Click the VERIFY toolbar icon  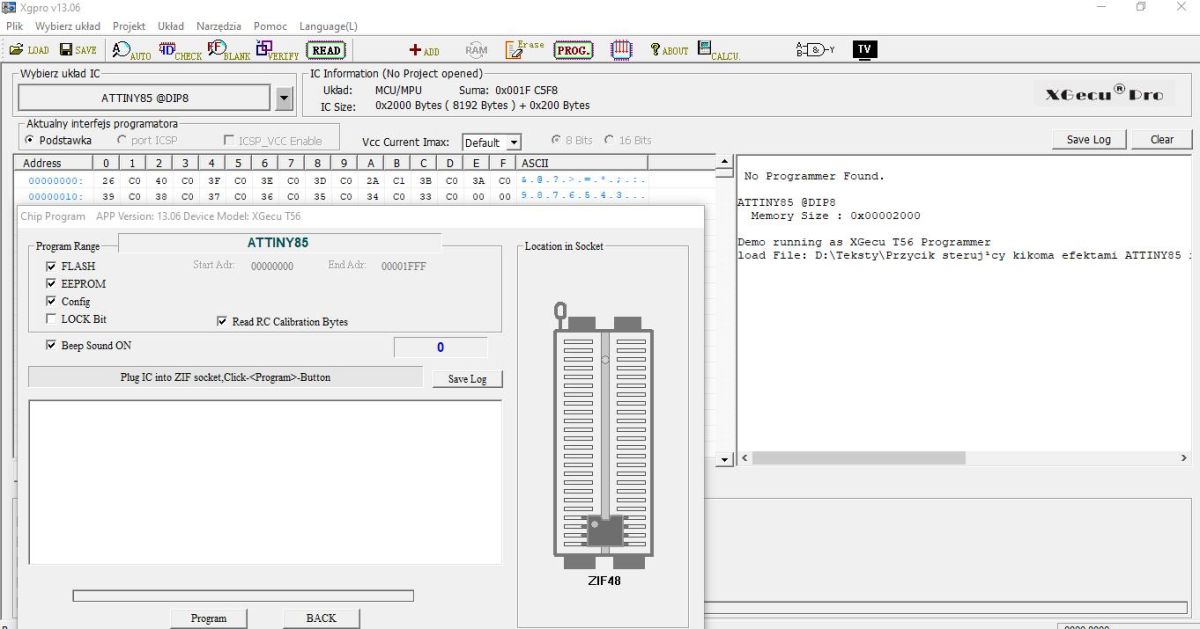(277, 50)
